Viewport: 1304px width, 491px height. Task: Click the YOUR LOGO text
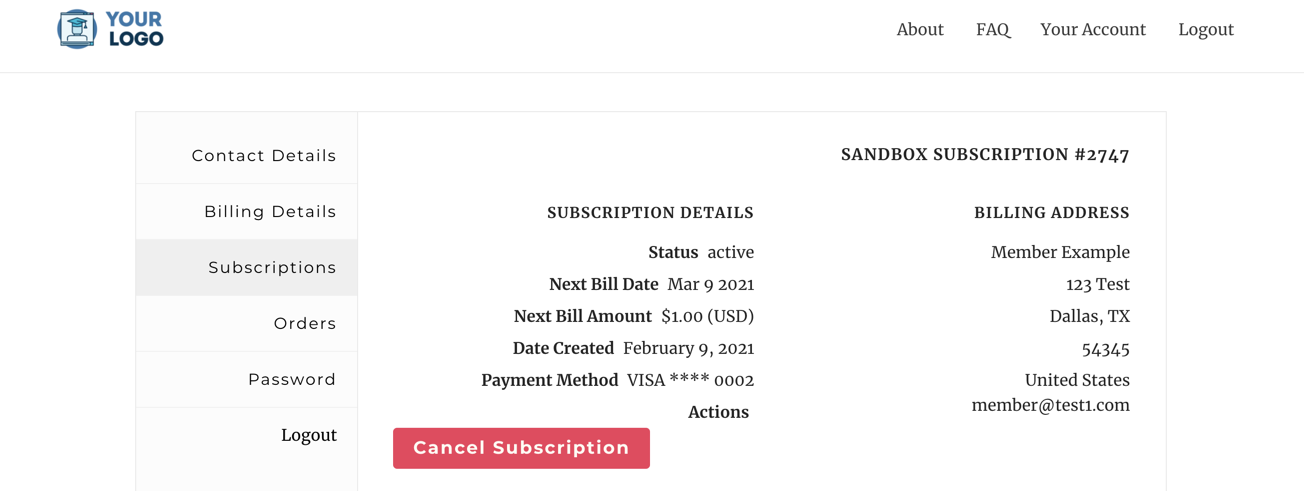pos(134,29)
